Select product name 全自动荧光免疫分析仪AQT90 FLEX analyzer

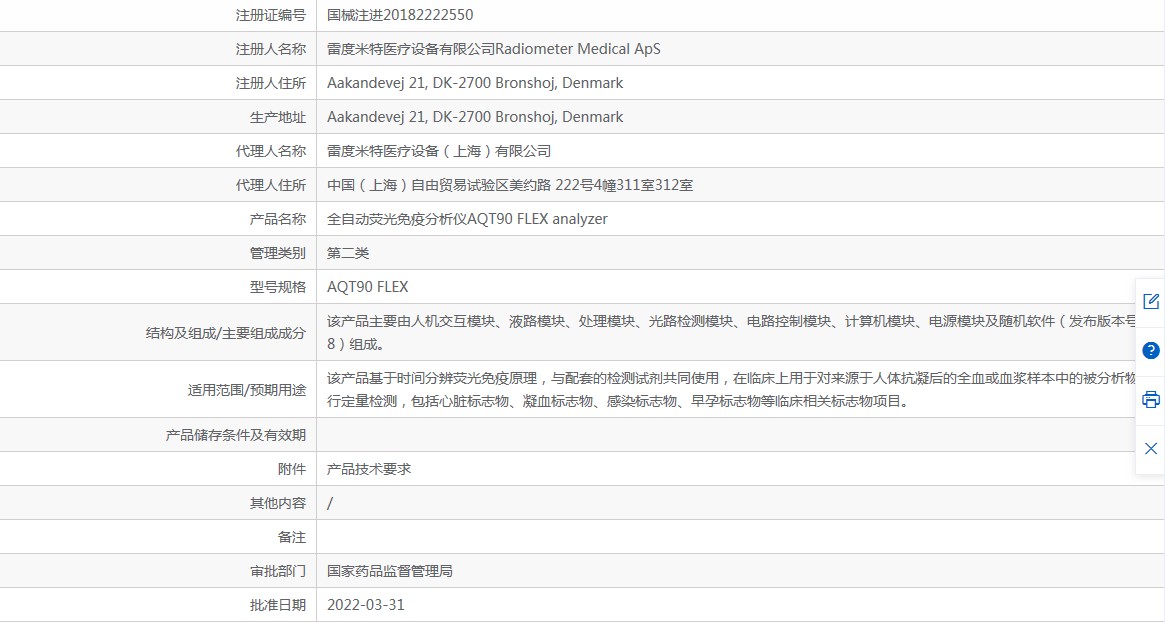click(467, 219)
